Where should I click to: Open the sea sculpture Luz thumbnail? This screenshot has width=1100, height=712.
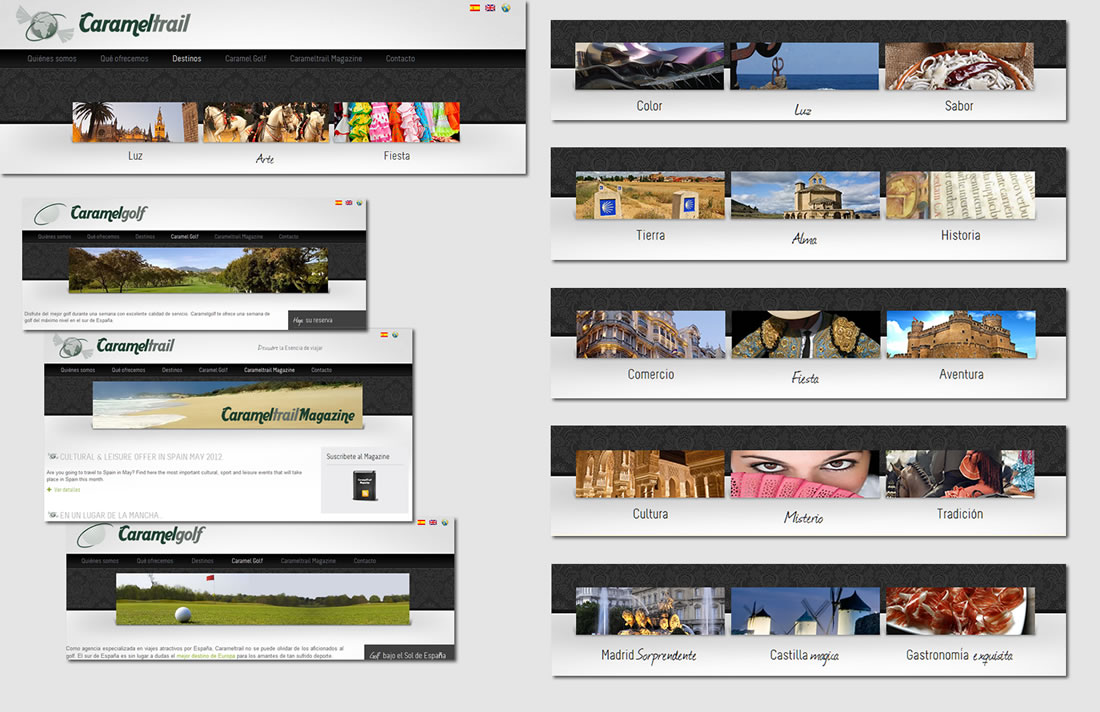tap(804, 66)
